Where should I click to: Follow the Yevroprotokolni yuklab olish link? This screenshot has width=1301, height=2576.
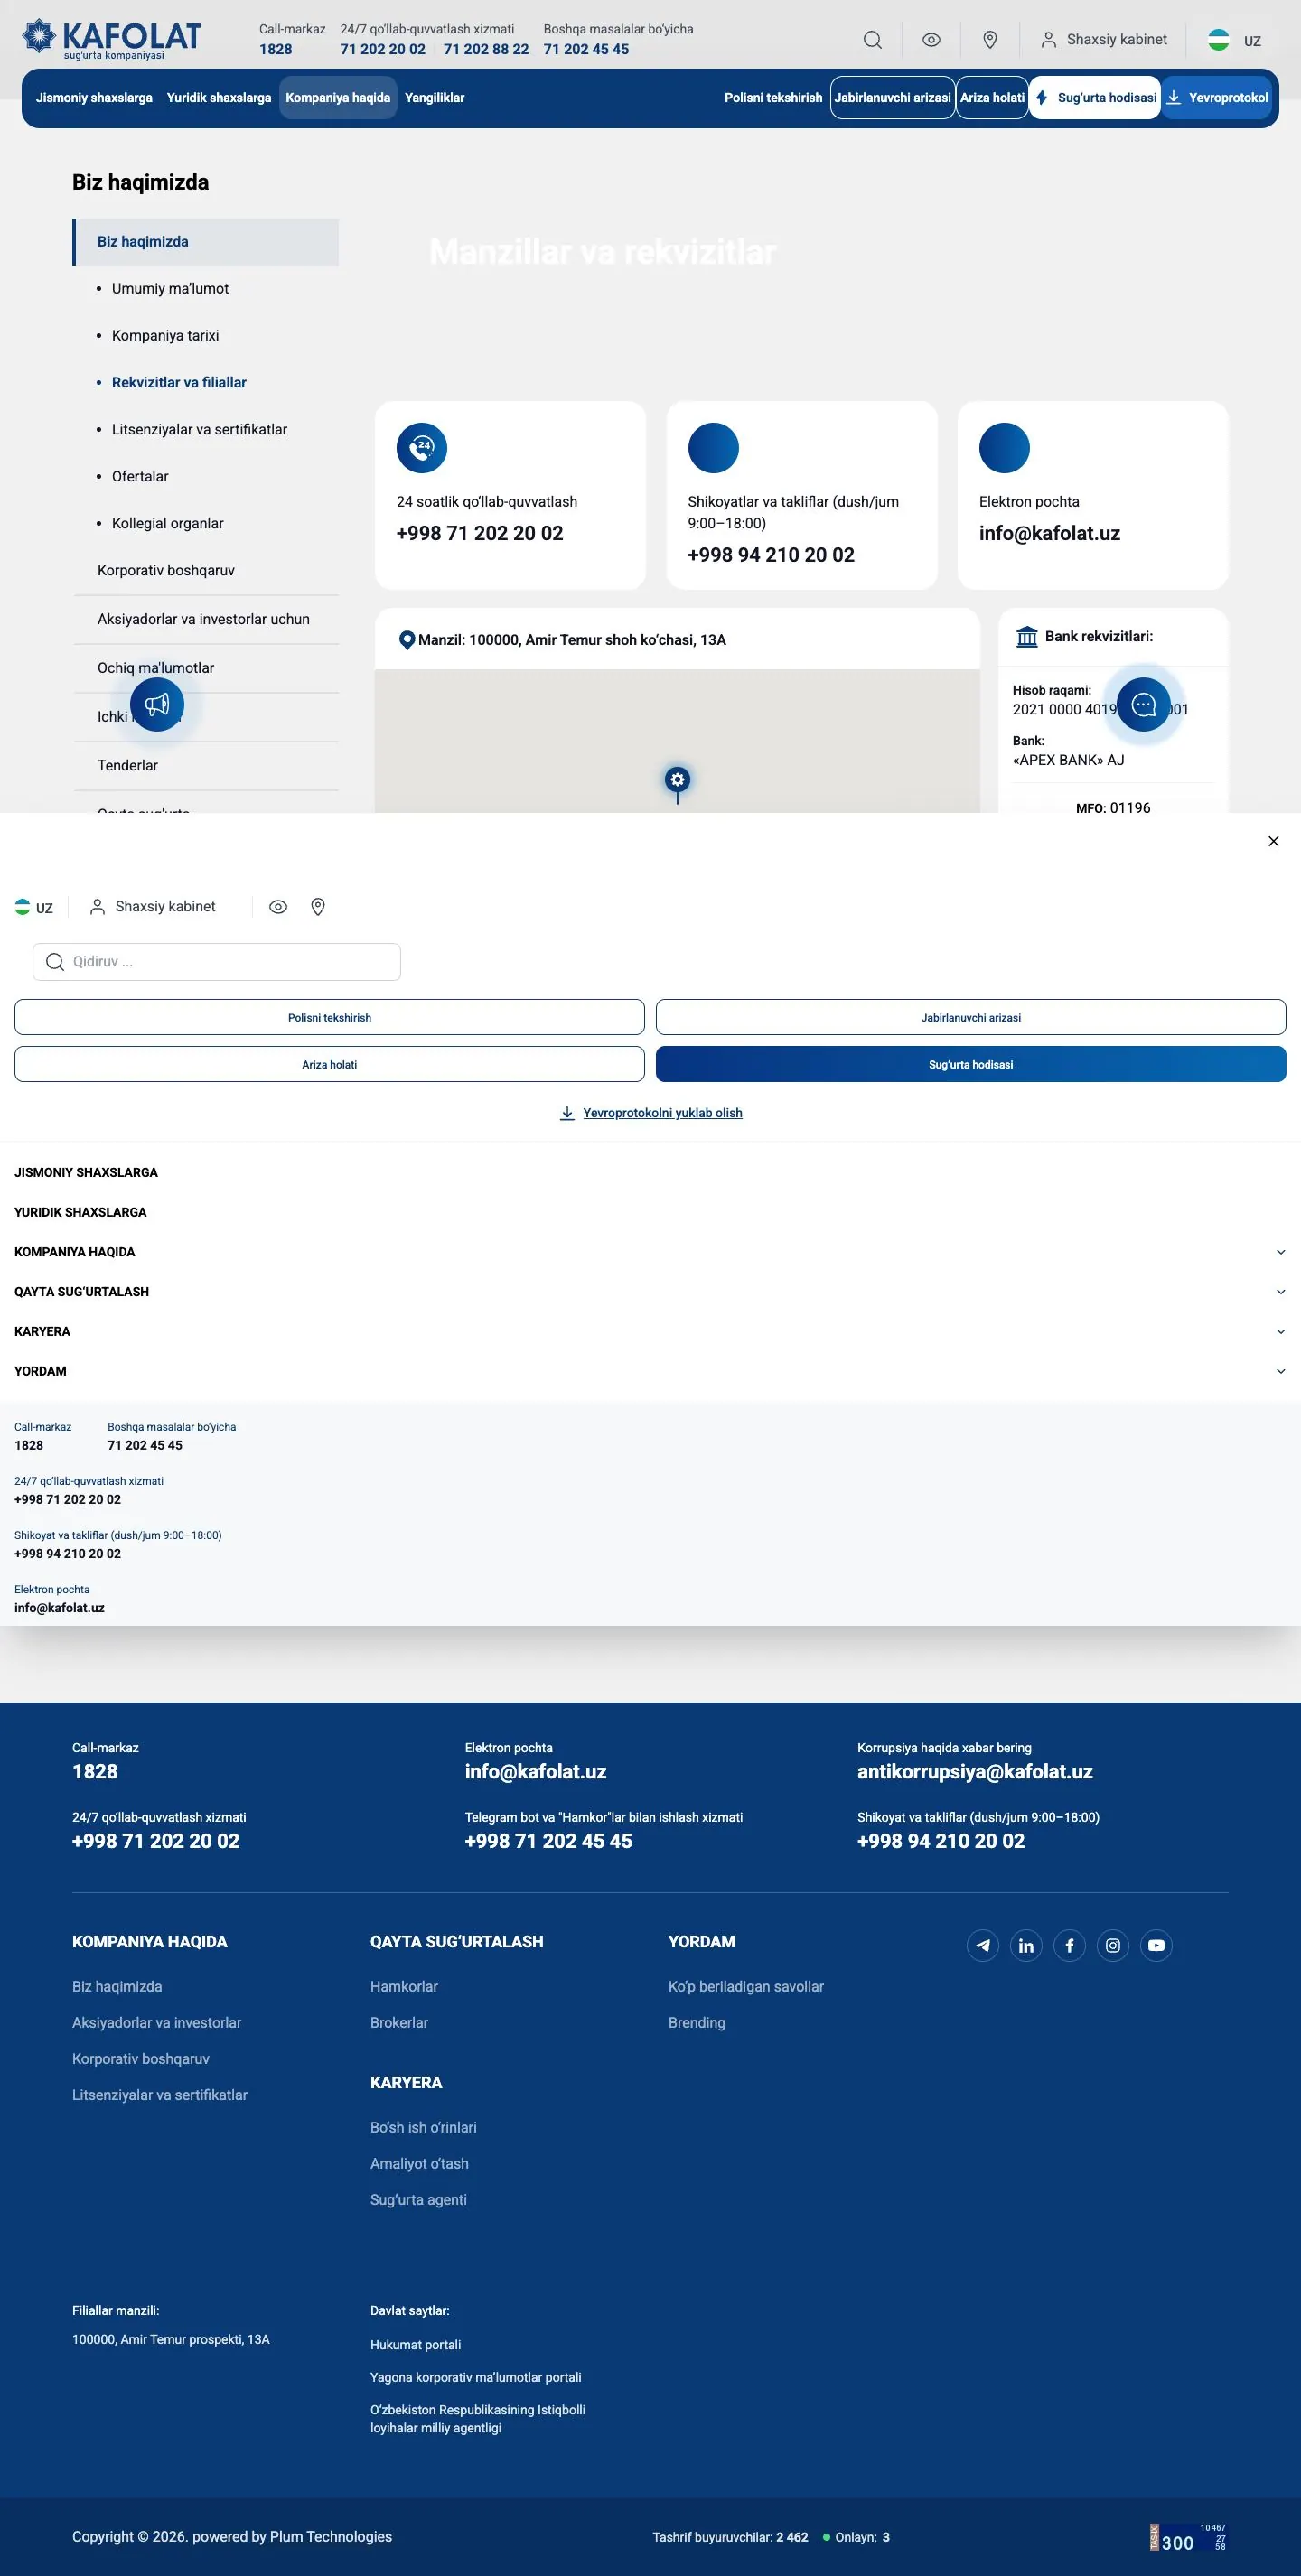(x=651, y=1113)
